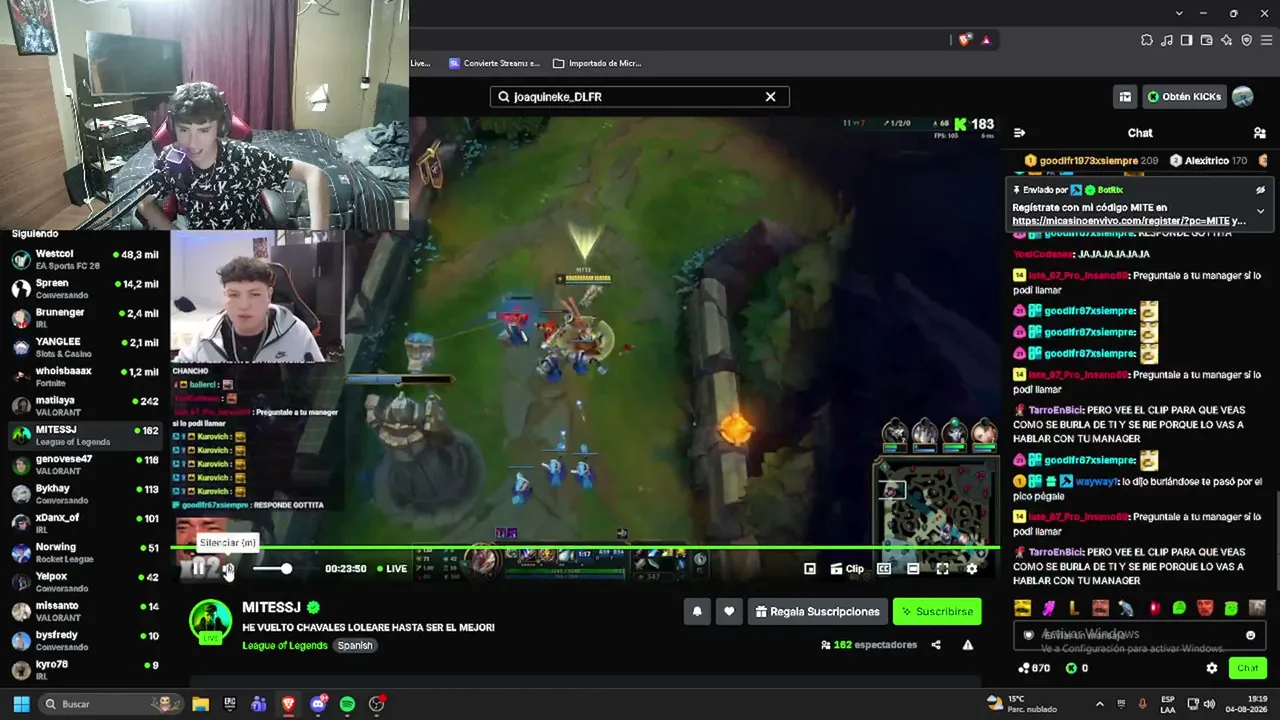Report the stream via warning icon
Image resolution: width=1280 pixels, height=720 pixels.
tap(968, 645)
